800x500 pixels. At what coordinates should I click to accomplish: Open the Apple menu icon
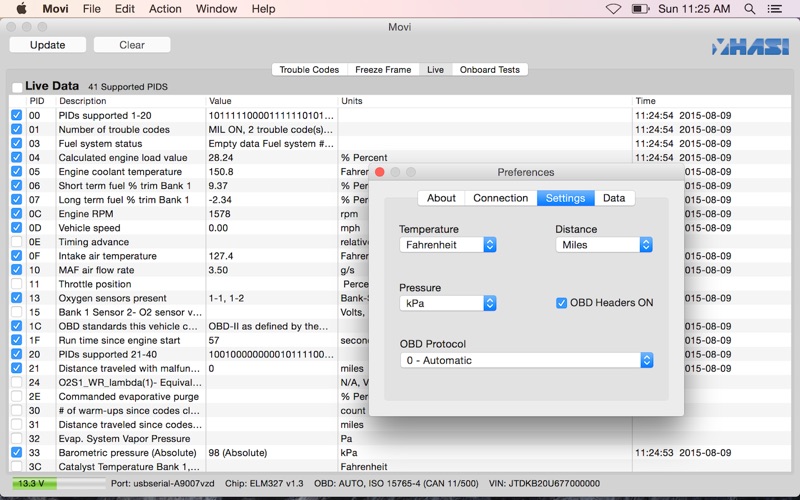[x=20, y=9]
